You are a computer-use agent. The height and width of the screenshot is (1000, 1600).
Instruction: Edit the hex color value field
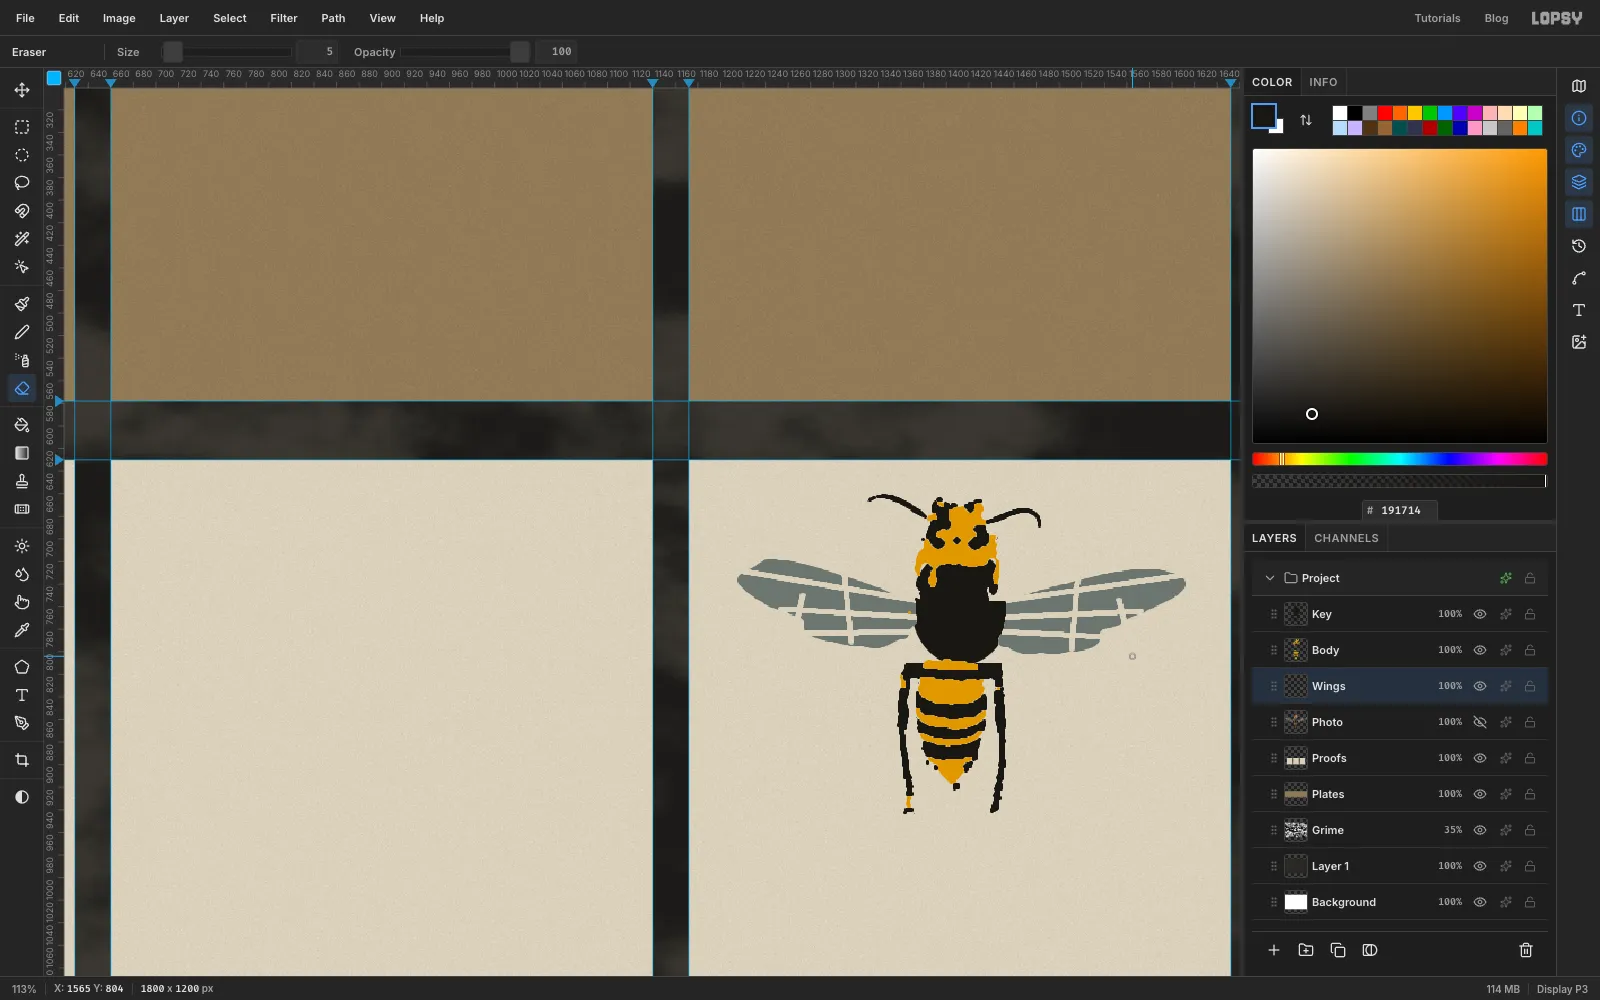tap(1400, 510)
